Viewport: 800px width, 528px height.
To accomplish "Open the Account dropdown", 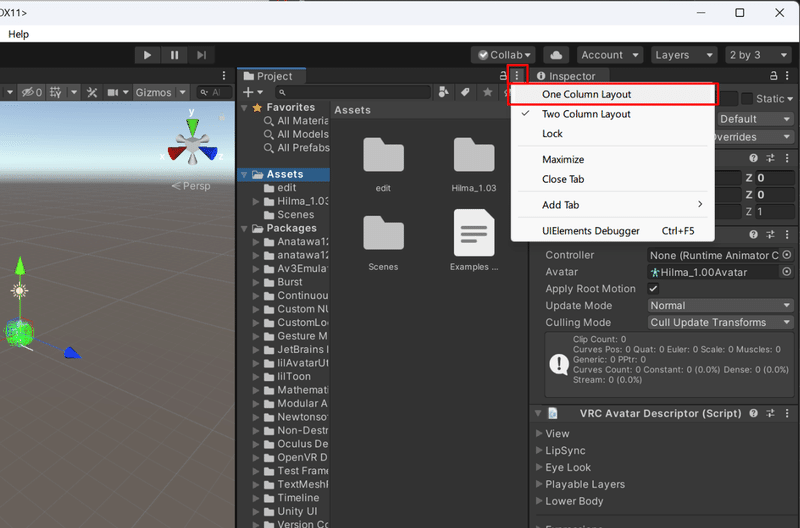I will pyautogui.click(x=610, y=55).
